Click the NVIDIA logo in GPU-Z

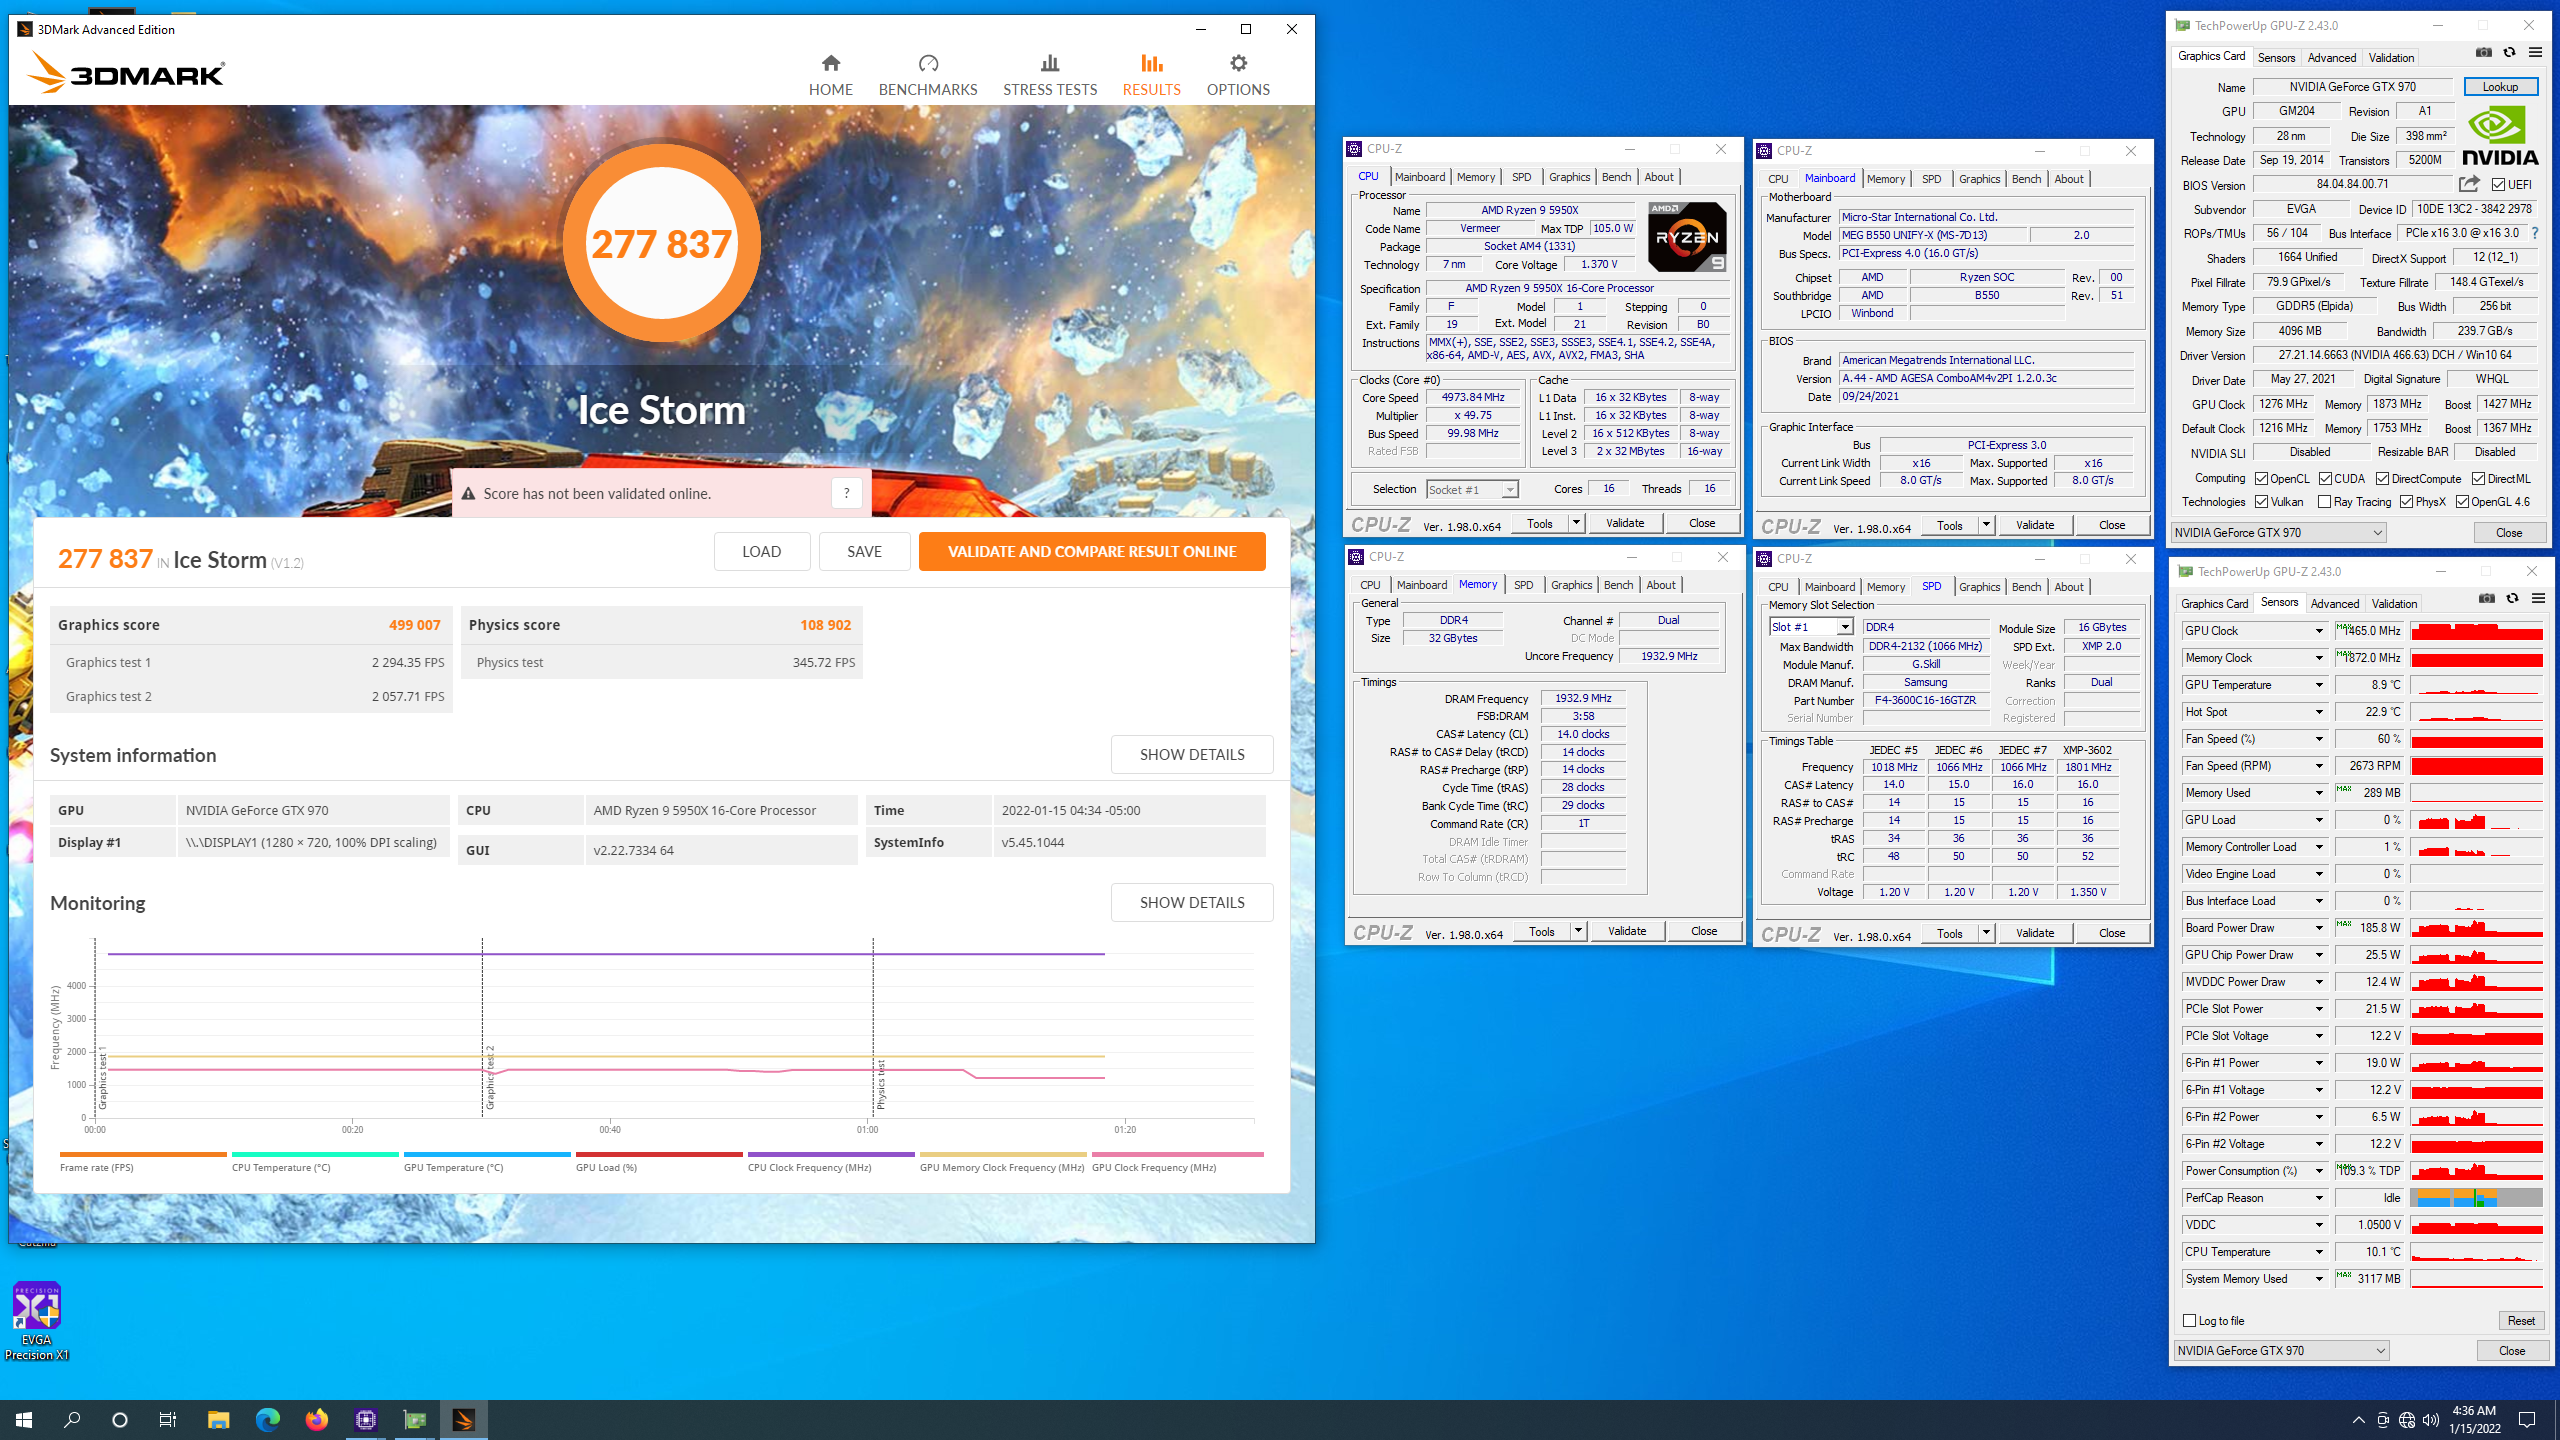tap(2500, 136)
